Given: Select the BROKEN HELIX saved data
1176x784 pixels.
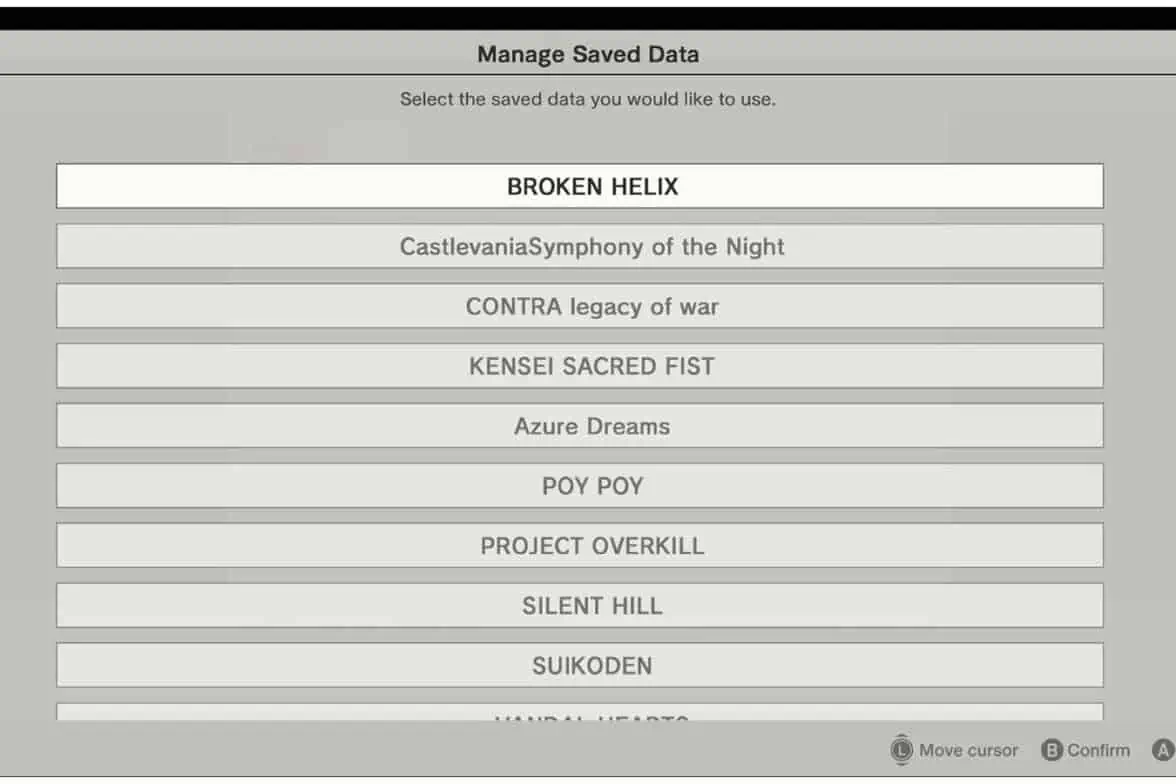Looking at the screenshot, I should (580, 186).
